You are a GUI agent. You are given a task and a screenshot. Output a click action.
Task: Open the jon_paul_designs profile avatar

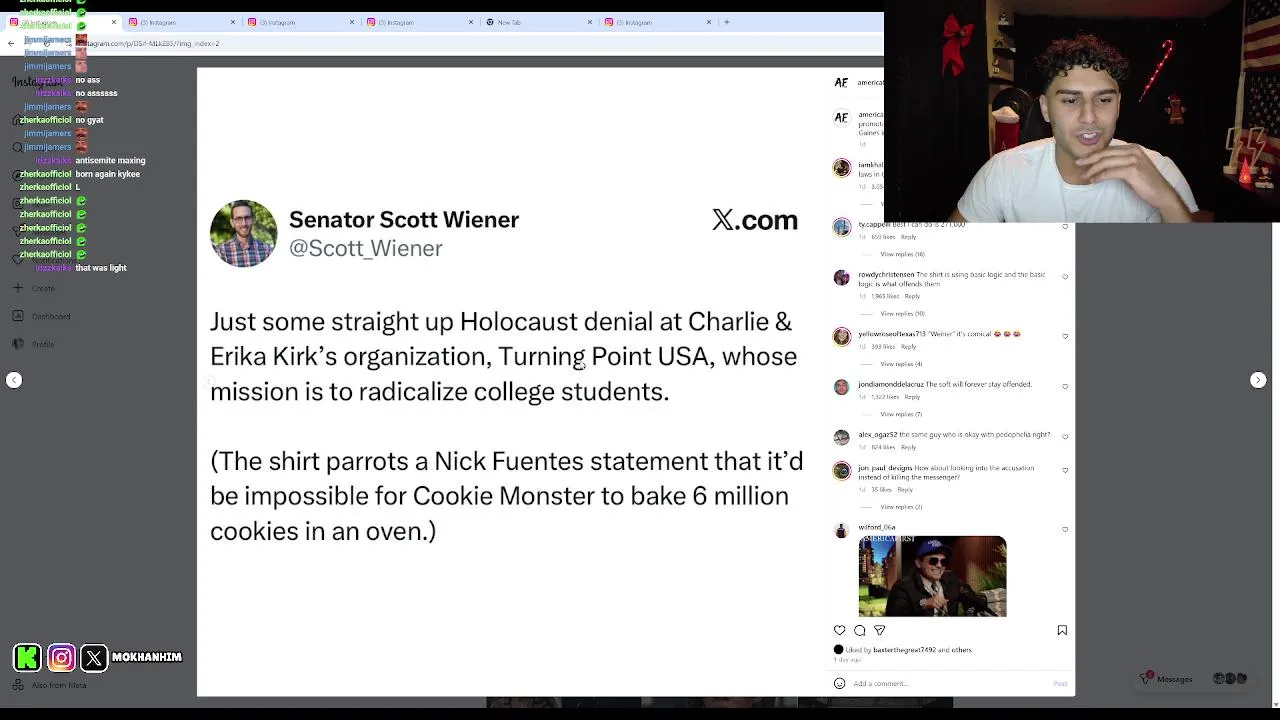tap(842, 471)
